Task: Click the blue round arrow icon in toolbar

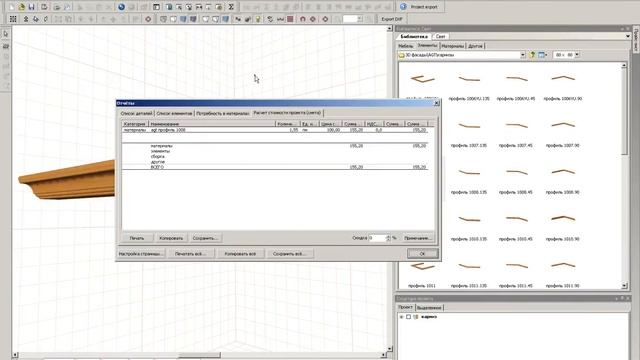Action: [121, 7]
